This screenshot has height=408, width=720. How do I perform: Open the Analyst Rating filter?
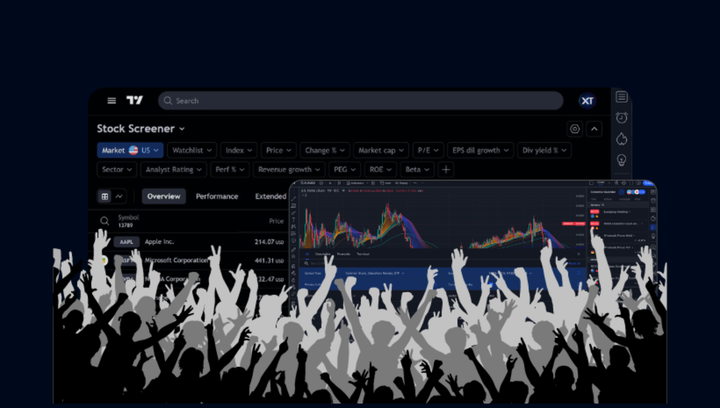pos(173,169)
